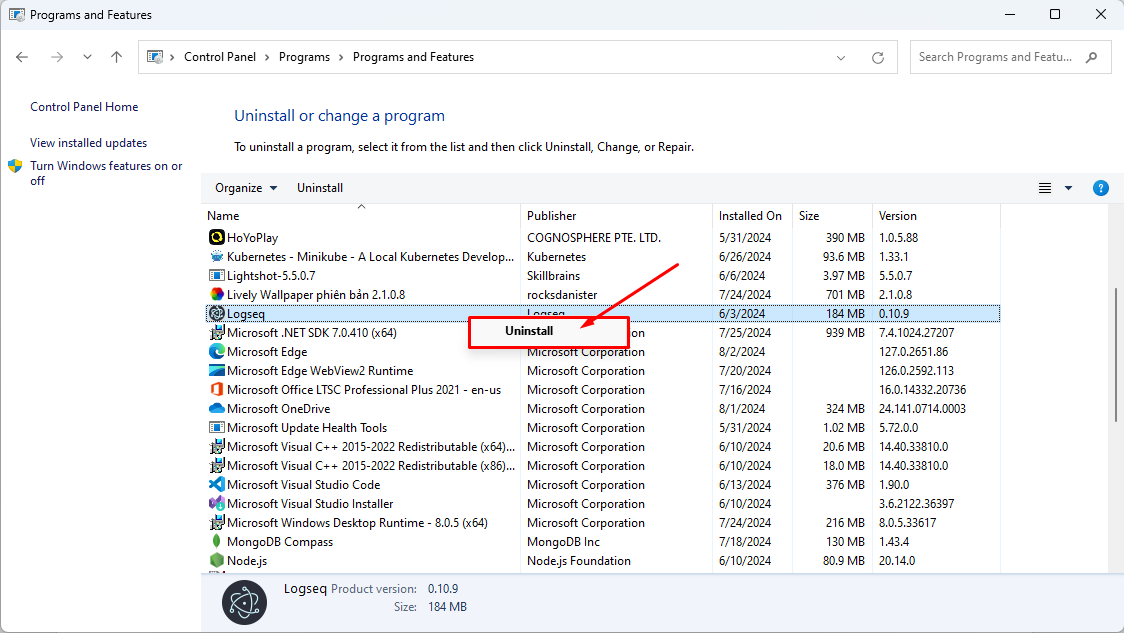1124x633 pixels.
Task: Click the search magnifier icon
Action: click(1092, 57)
